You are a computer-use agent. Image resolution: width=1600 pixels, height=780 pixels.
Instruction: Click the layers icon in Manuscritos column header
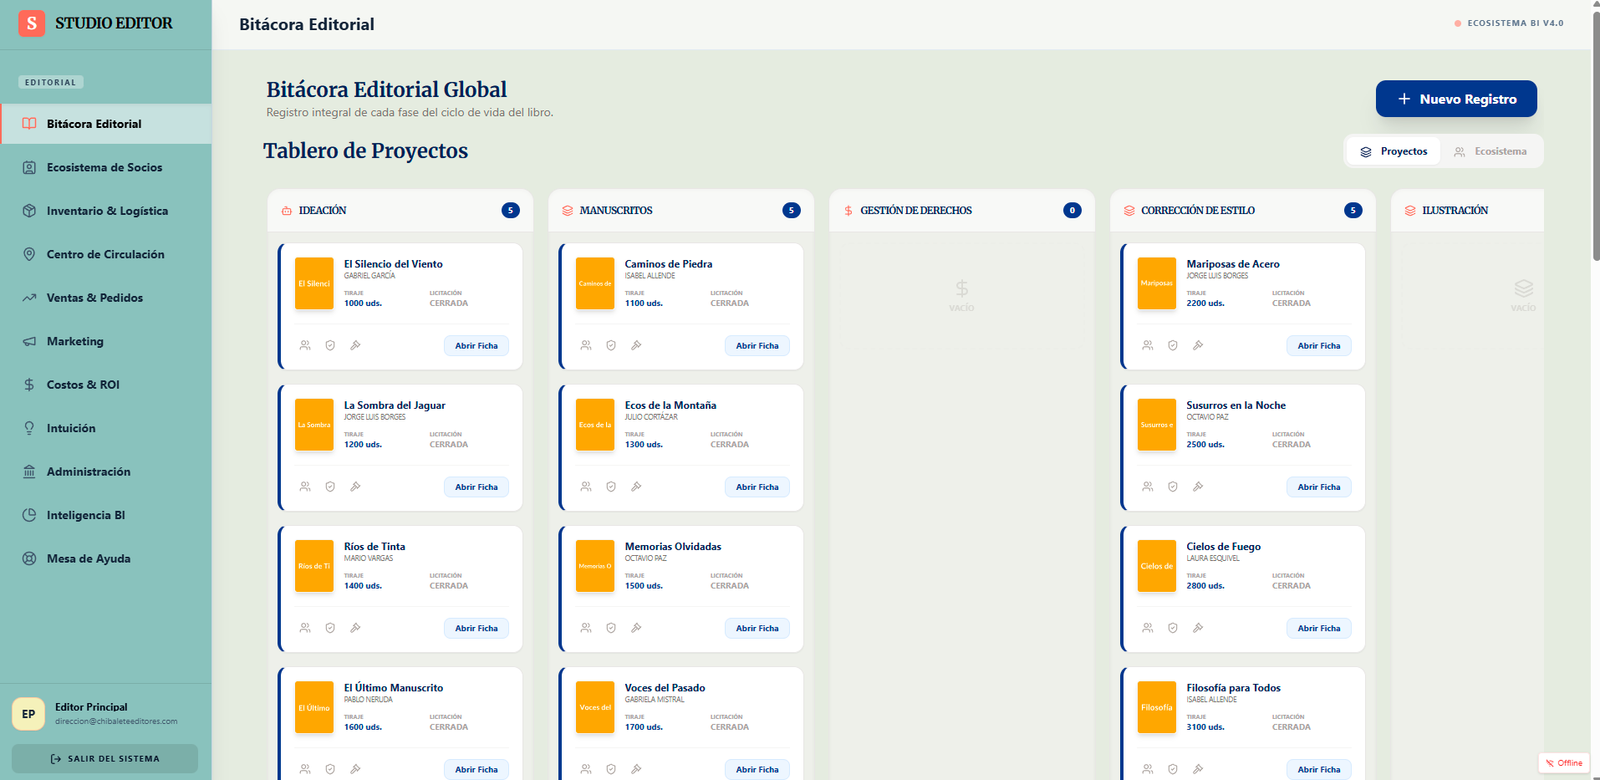click(x=568, y=211)
